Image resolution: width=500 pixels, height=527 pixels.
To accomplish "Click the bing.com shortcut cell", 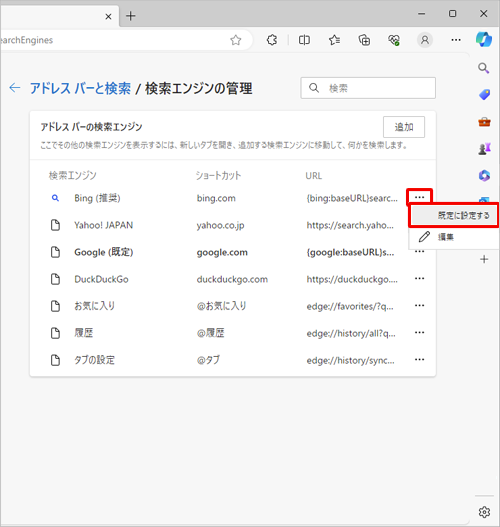I will pos(216,198).
